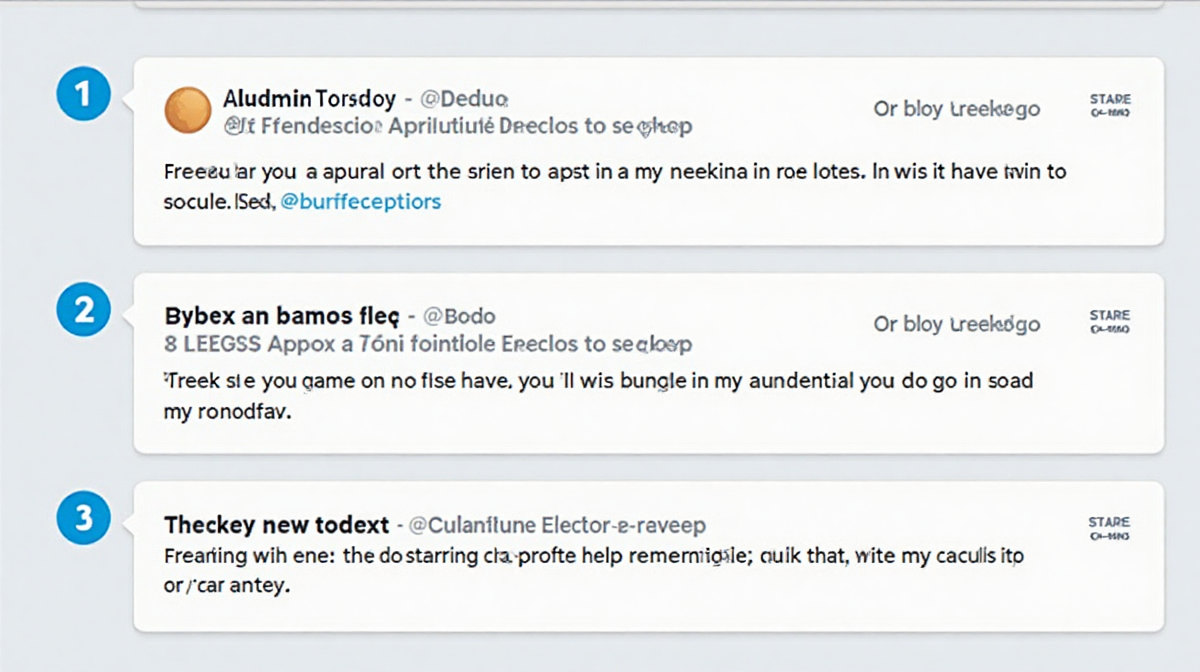The width and height of the screenshot is (1200, 672).
Task: Open Theckey new todext author name
Action: 276,524
